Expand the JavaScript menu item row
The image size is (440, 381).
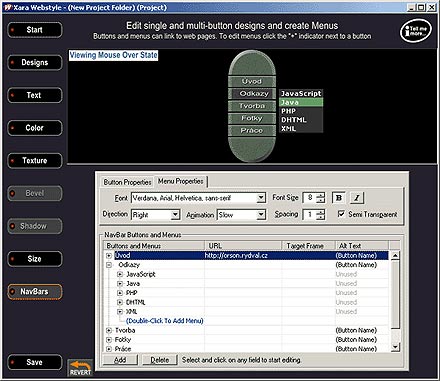120,274
